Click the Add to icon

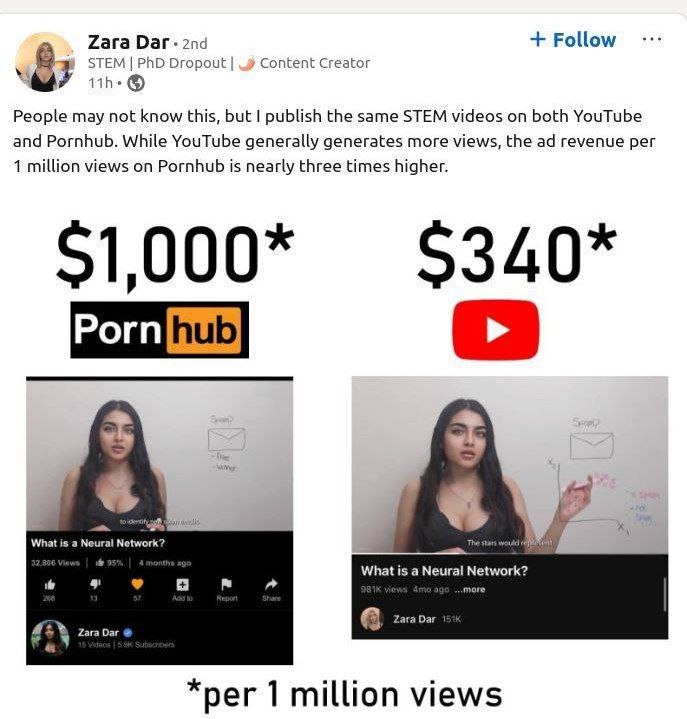pos(182,584)
